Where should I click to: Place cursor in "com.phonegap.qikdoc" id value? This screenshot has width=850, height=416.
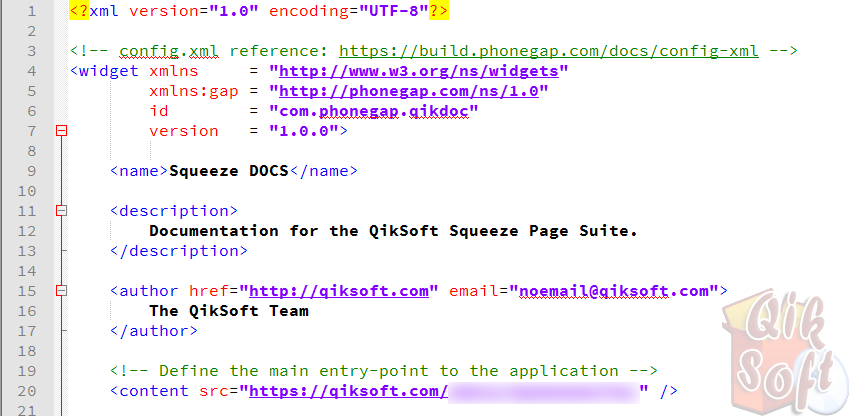coord(374,111)
